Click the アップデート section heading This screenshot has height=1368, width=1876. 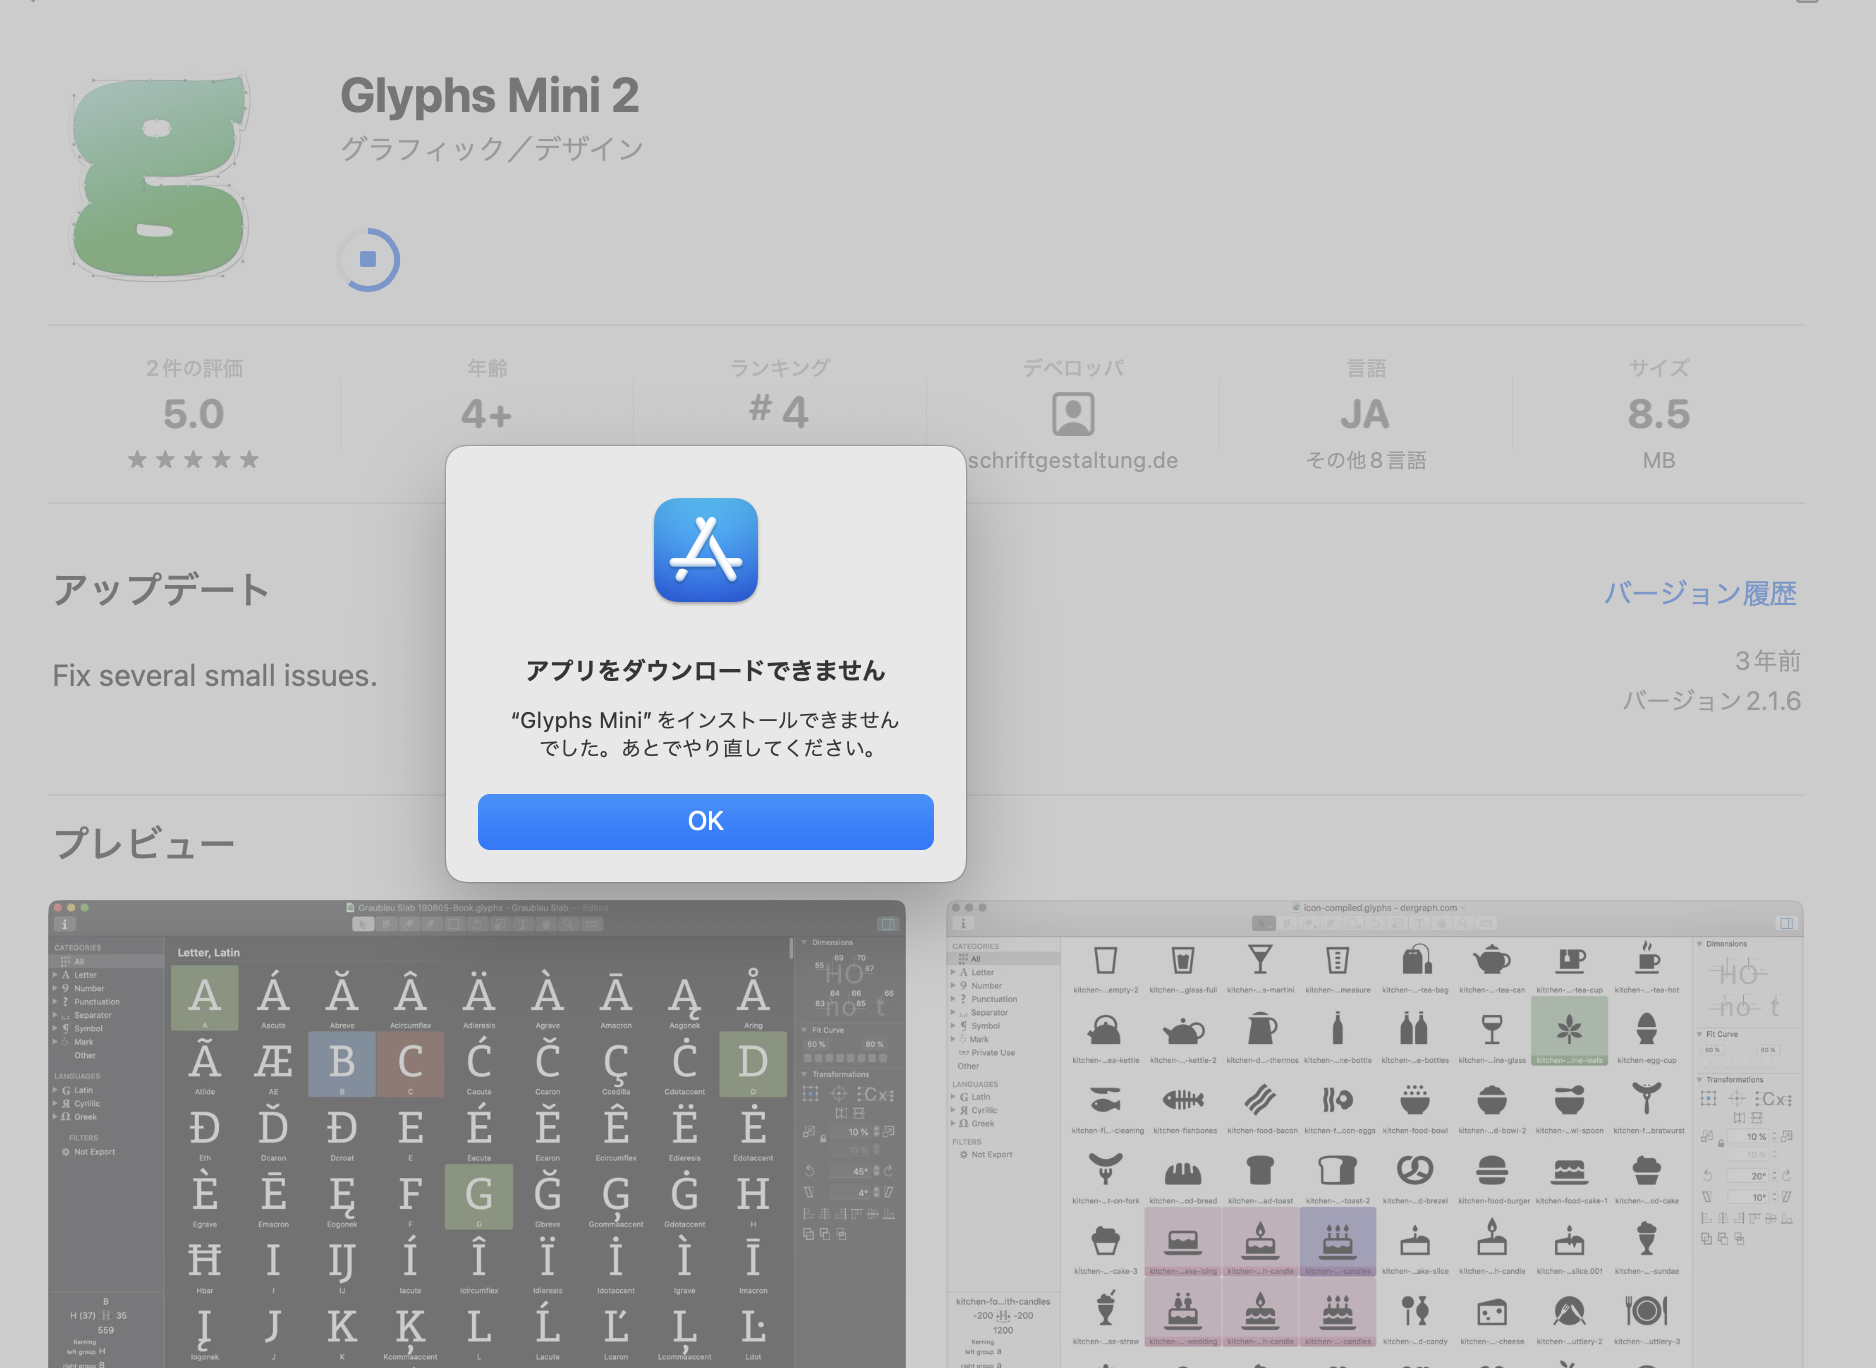coord(161,590)
